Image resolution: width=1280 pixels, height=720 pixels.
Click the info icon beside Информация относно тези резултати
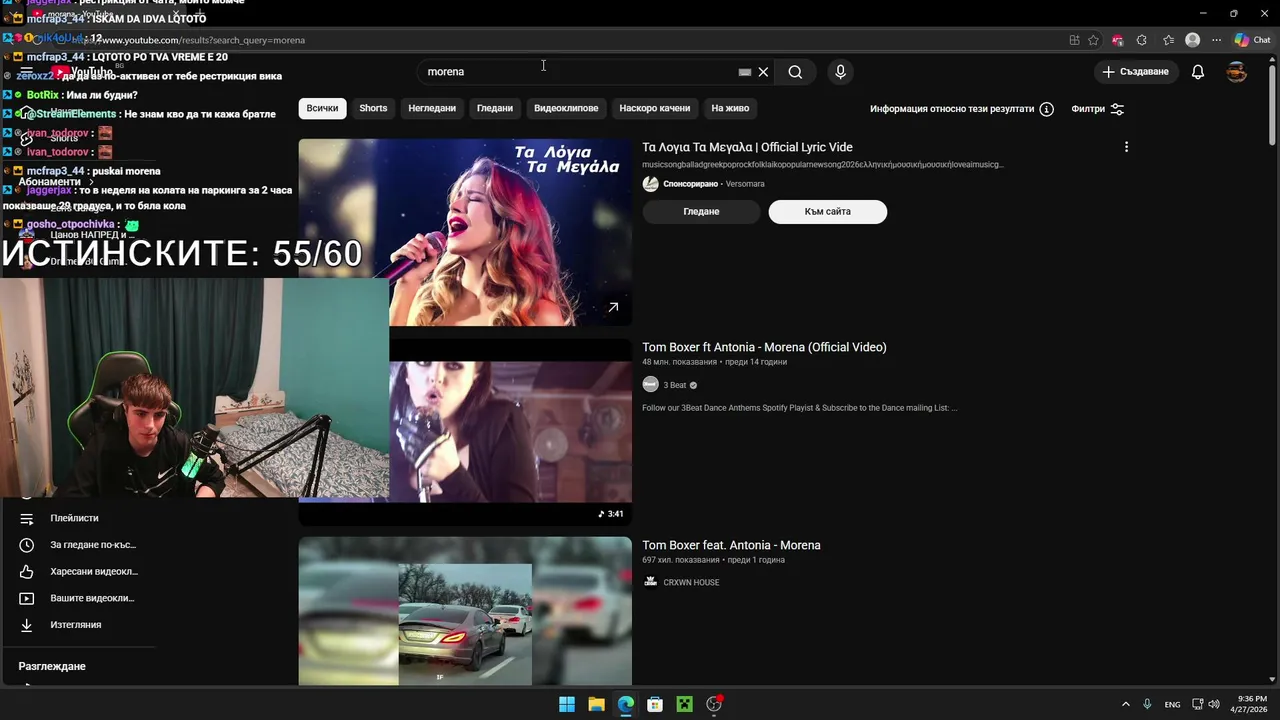pyautogui.click(x=1047, y=109)
